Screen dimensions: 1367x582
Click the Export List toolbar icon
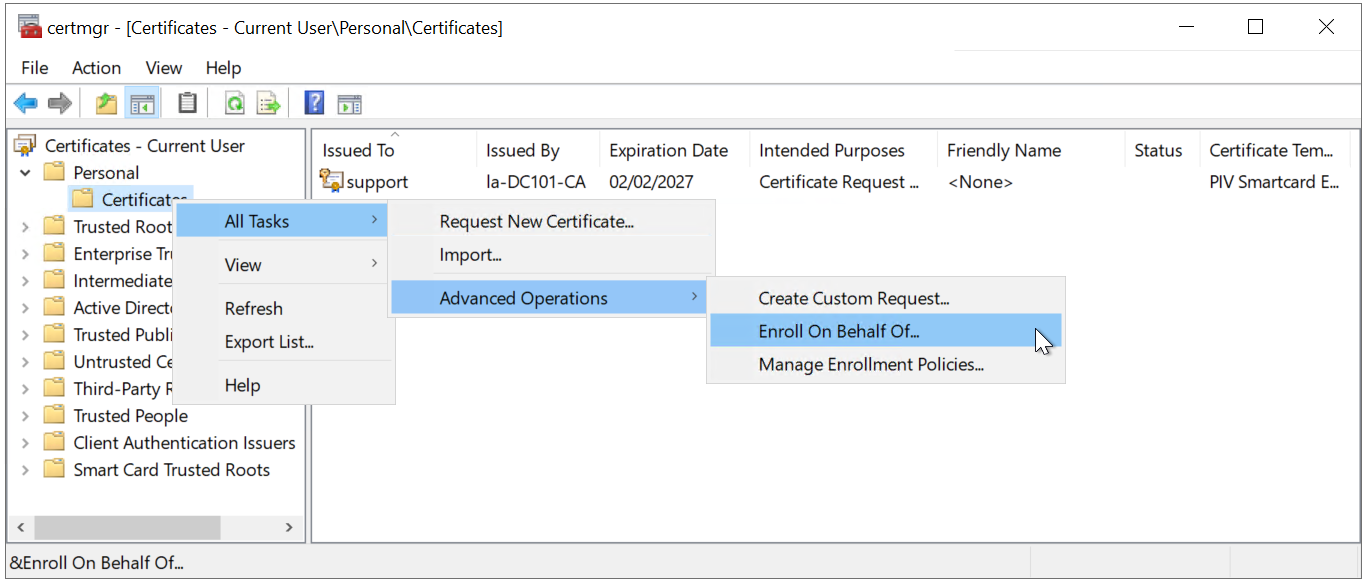[268, 103]
